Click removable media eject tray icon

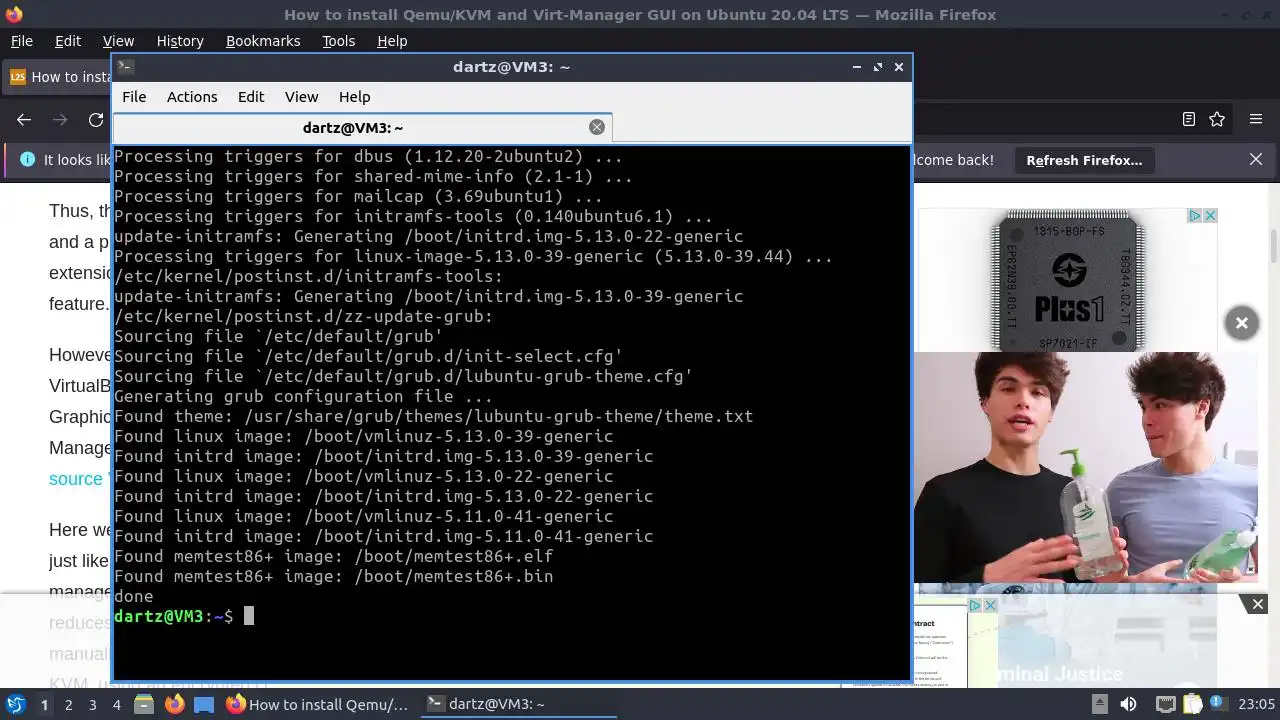click(1099, 704)
